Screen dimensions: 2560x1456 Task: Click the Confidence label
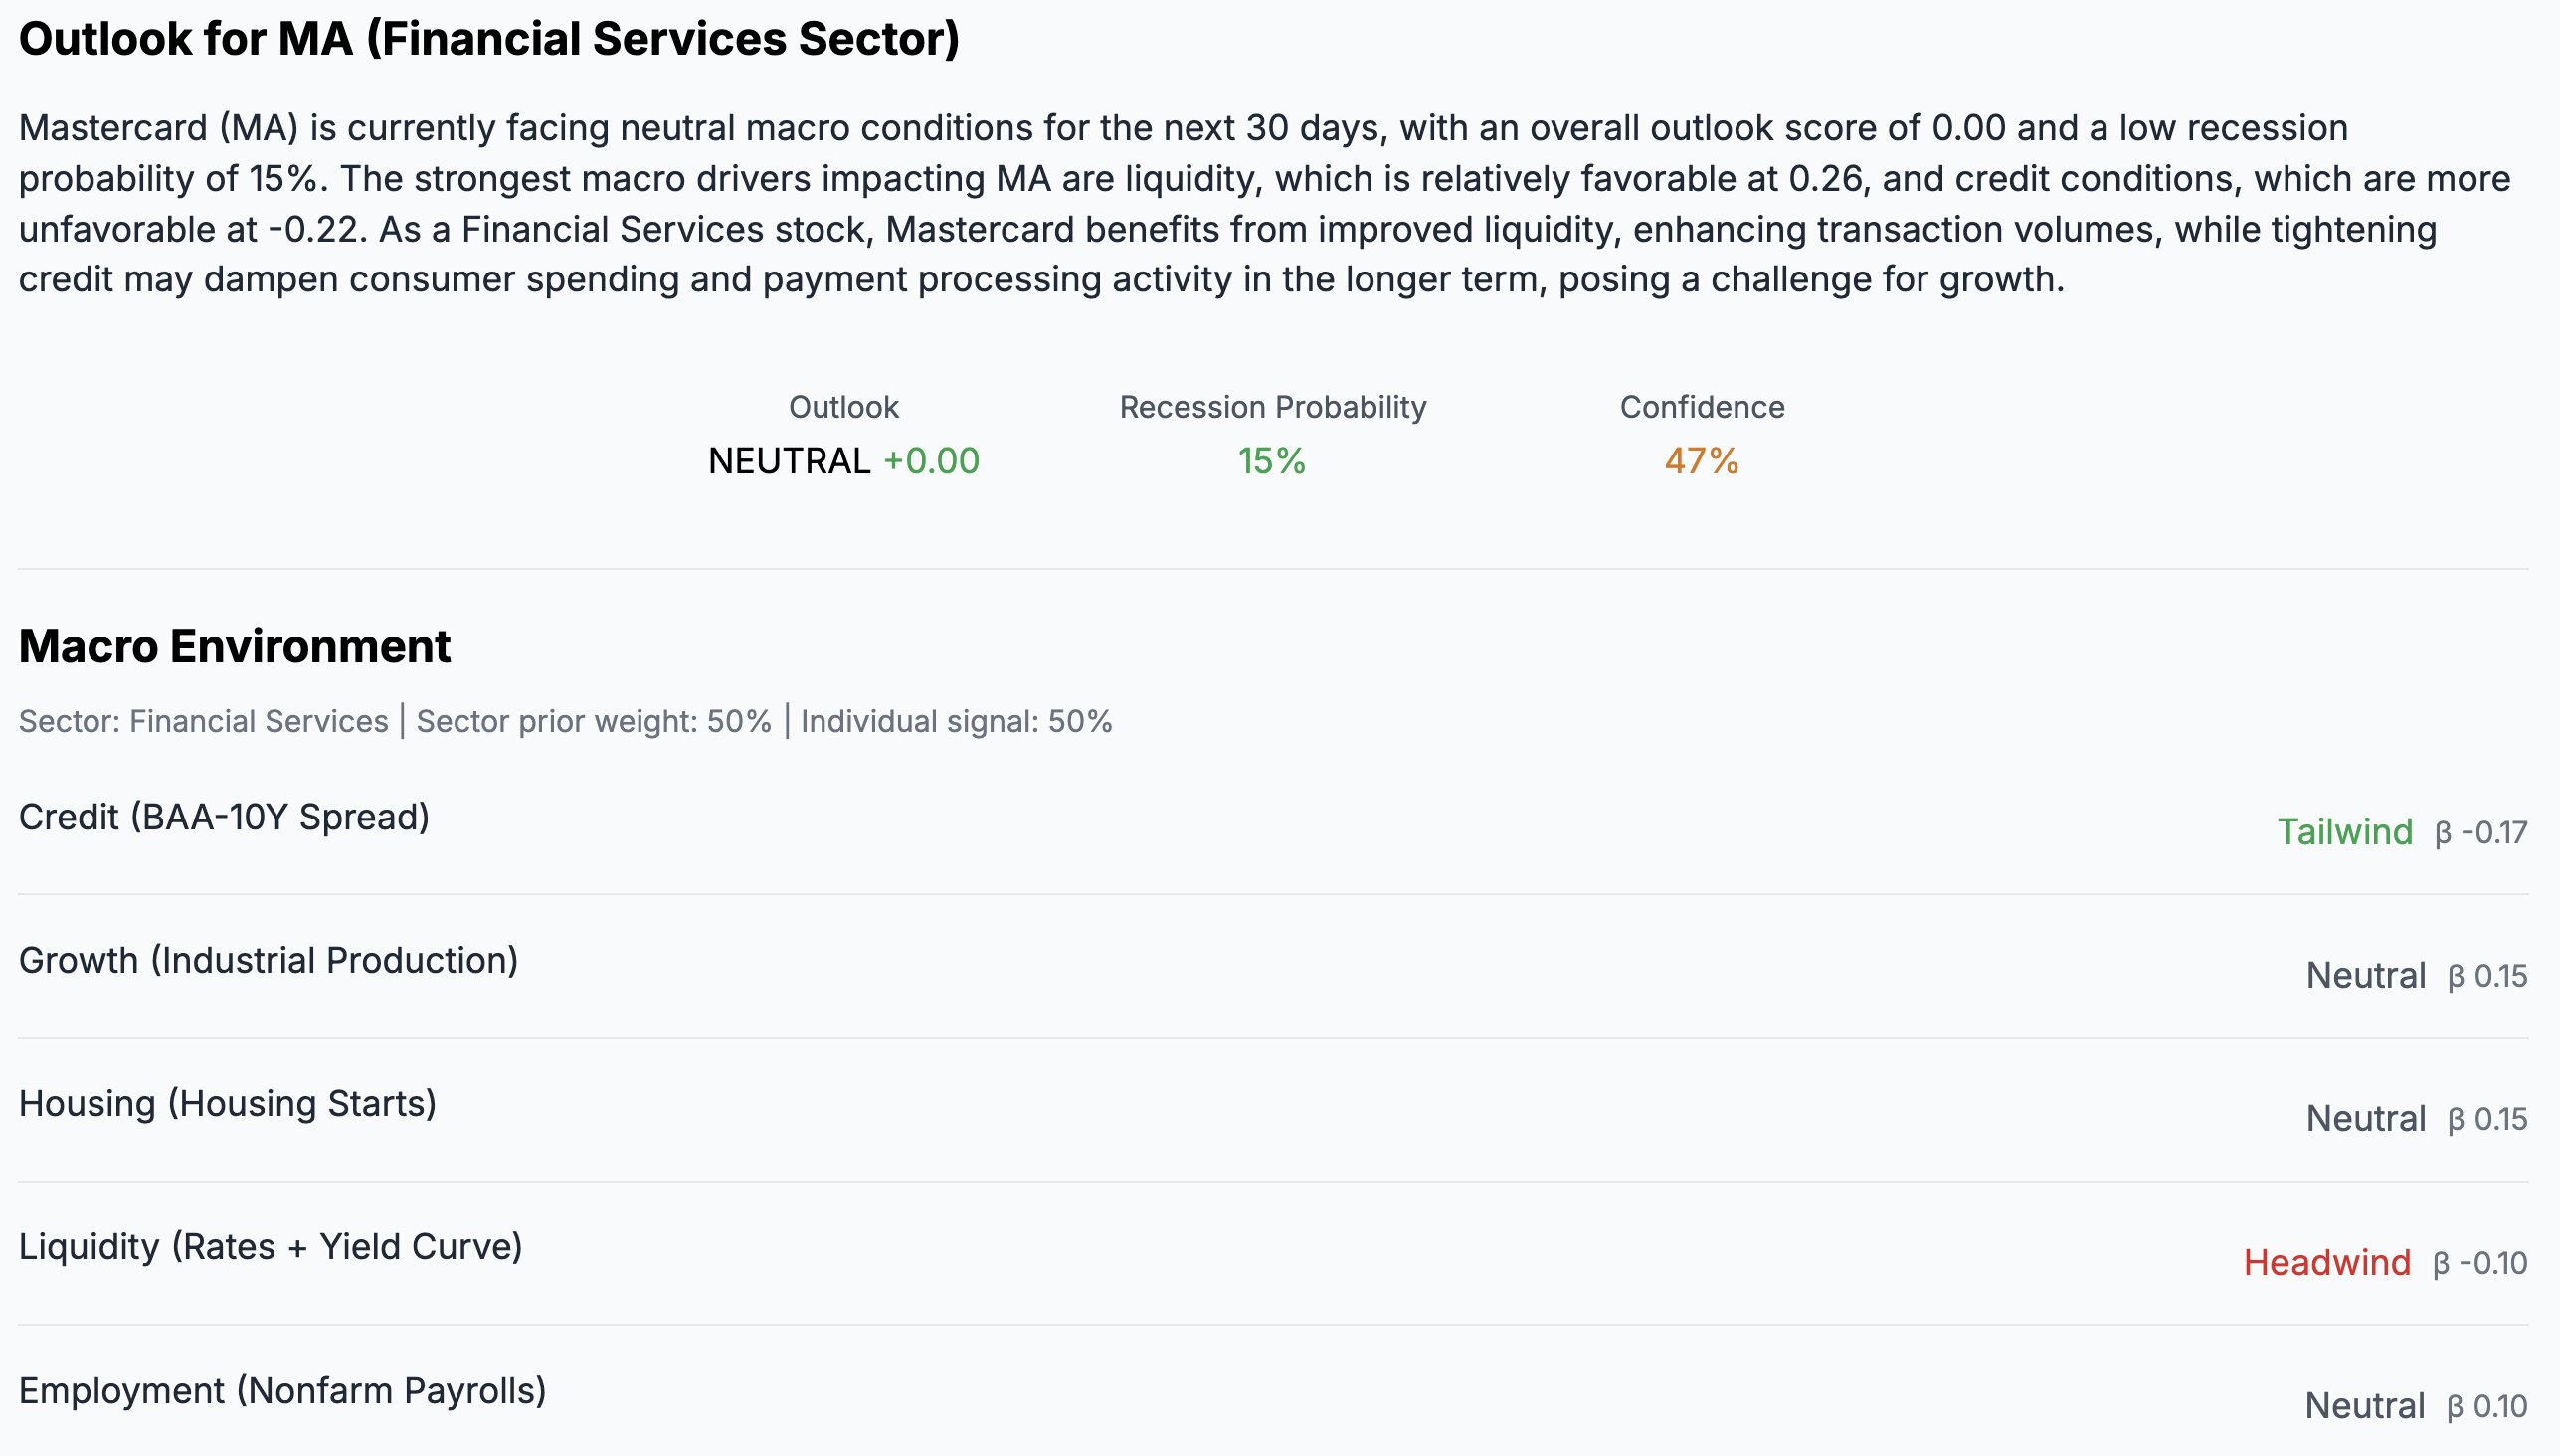click(x=1701, y=407)
